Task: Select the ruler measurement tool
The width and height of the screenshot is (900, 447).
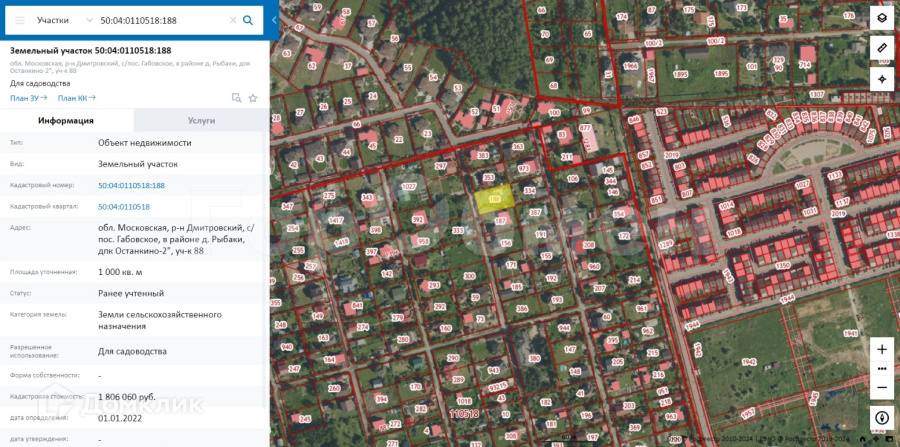Action: coord(882,48)
